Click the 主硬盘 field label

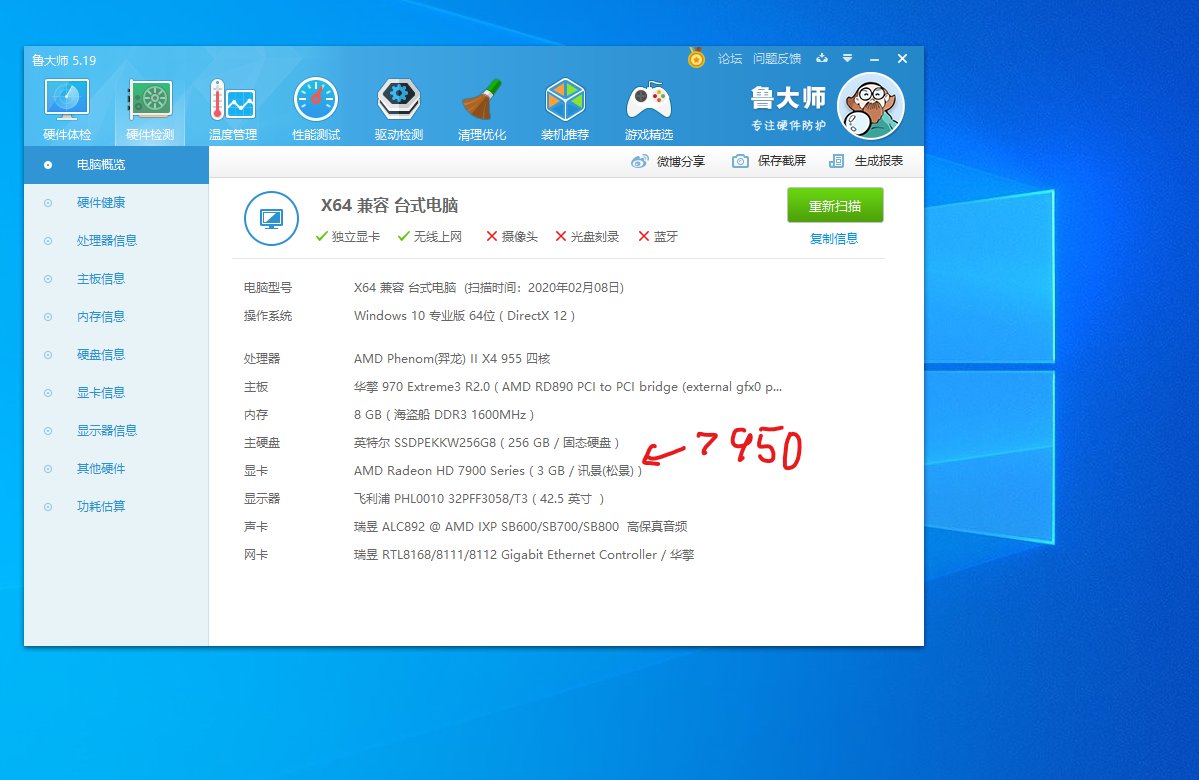pyautogui.click(x=262, y=443)
